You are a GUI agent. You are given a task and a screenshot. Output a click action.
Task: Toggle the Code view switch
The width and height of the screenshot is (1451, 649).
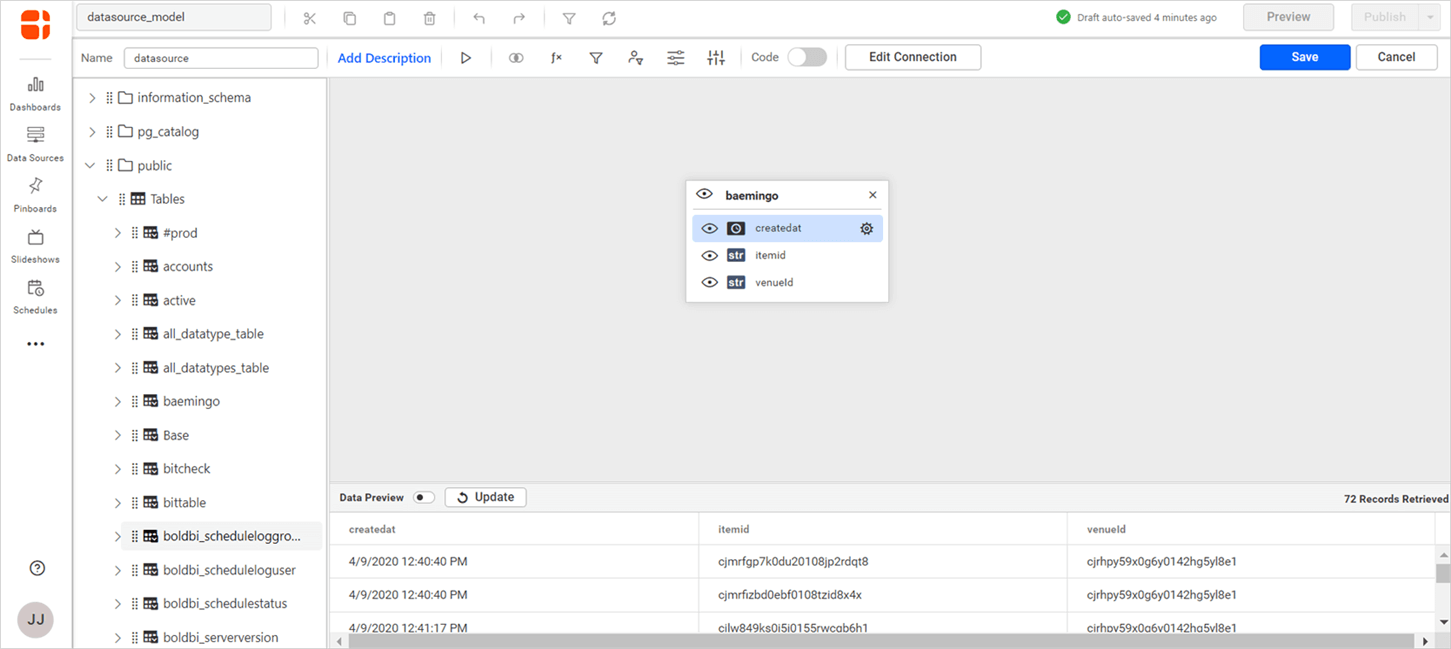pyautogui.click(x=807, y=57)
